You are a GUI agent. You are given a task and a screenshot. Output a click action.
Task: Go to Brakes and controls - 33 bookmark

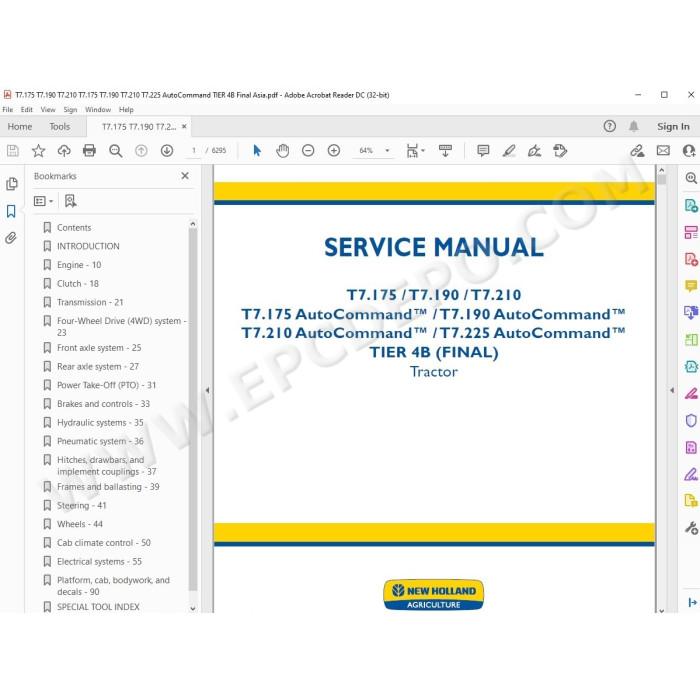pyautogui.click(x=103, y=404)
